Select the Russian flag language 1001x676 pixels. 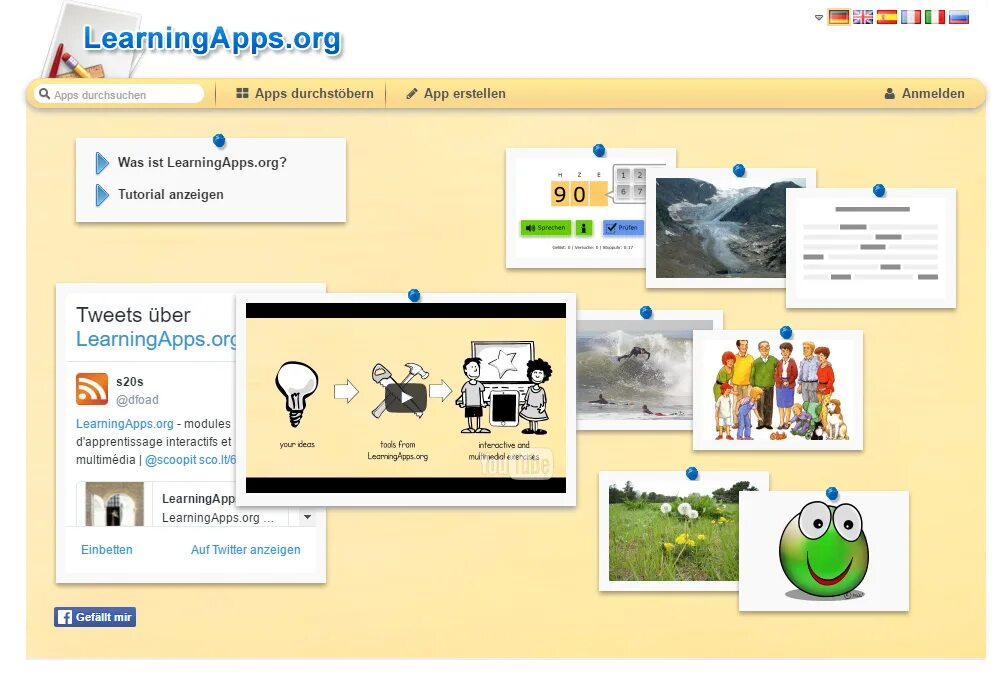point(959,17)
